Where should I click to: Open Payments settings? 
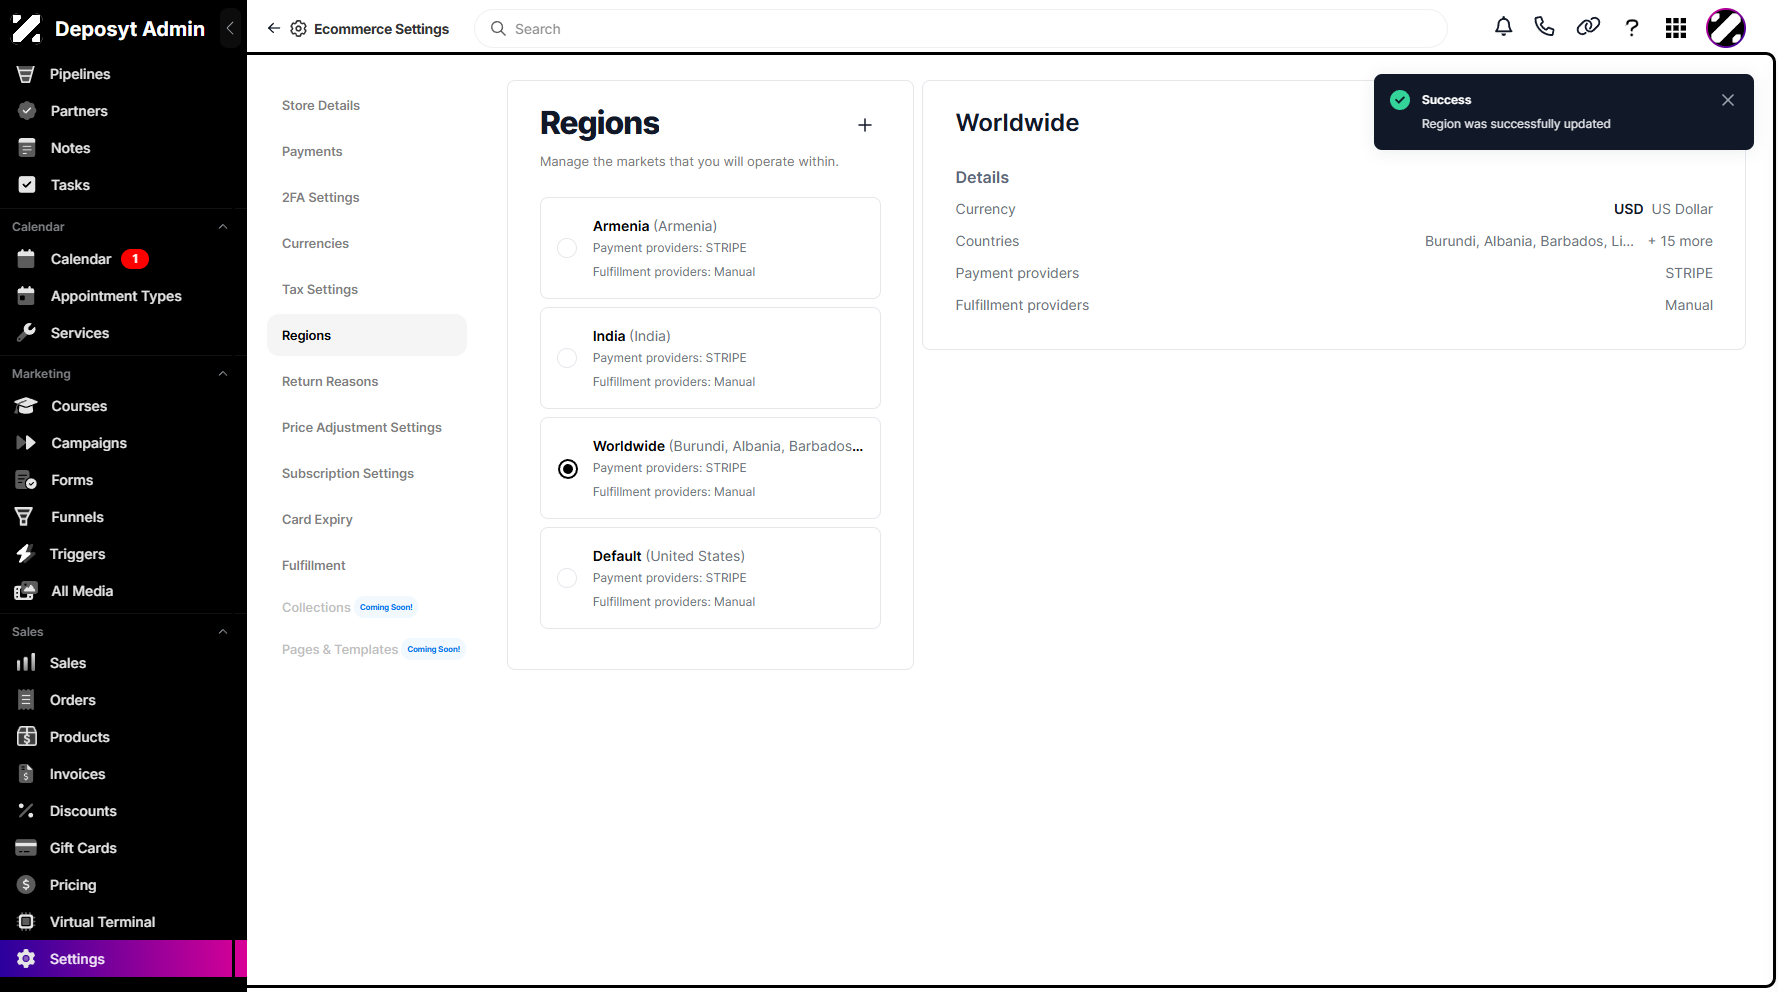coord(312,151)
